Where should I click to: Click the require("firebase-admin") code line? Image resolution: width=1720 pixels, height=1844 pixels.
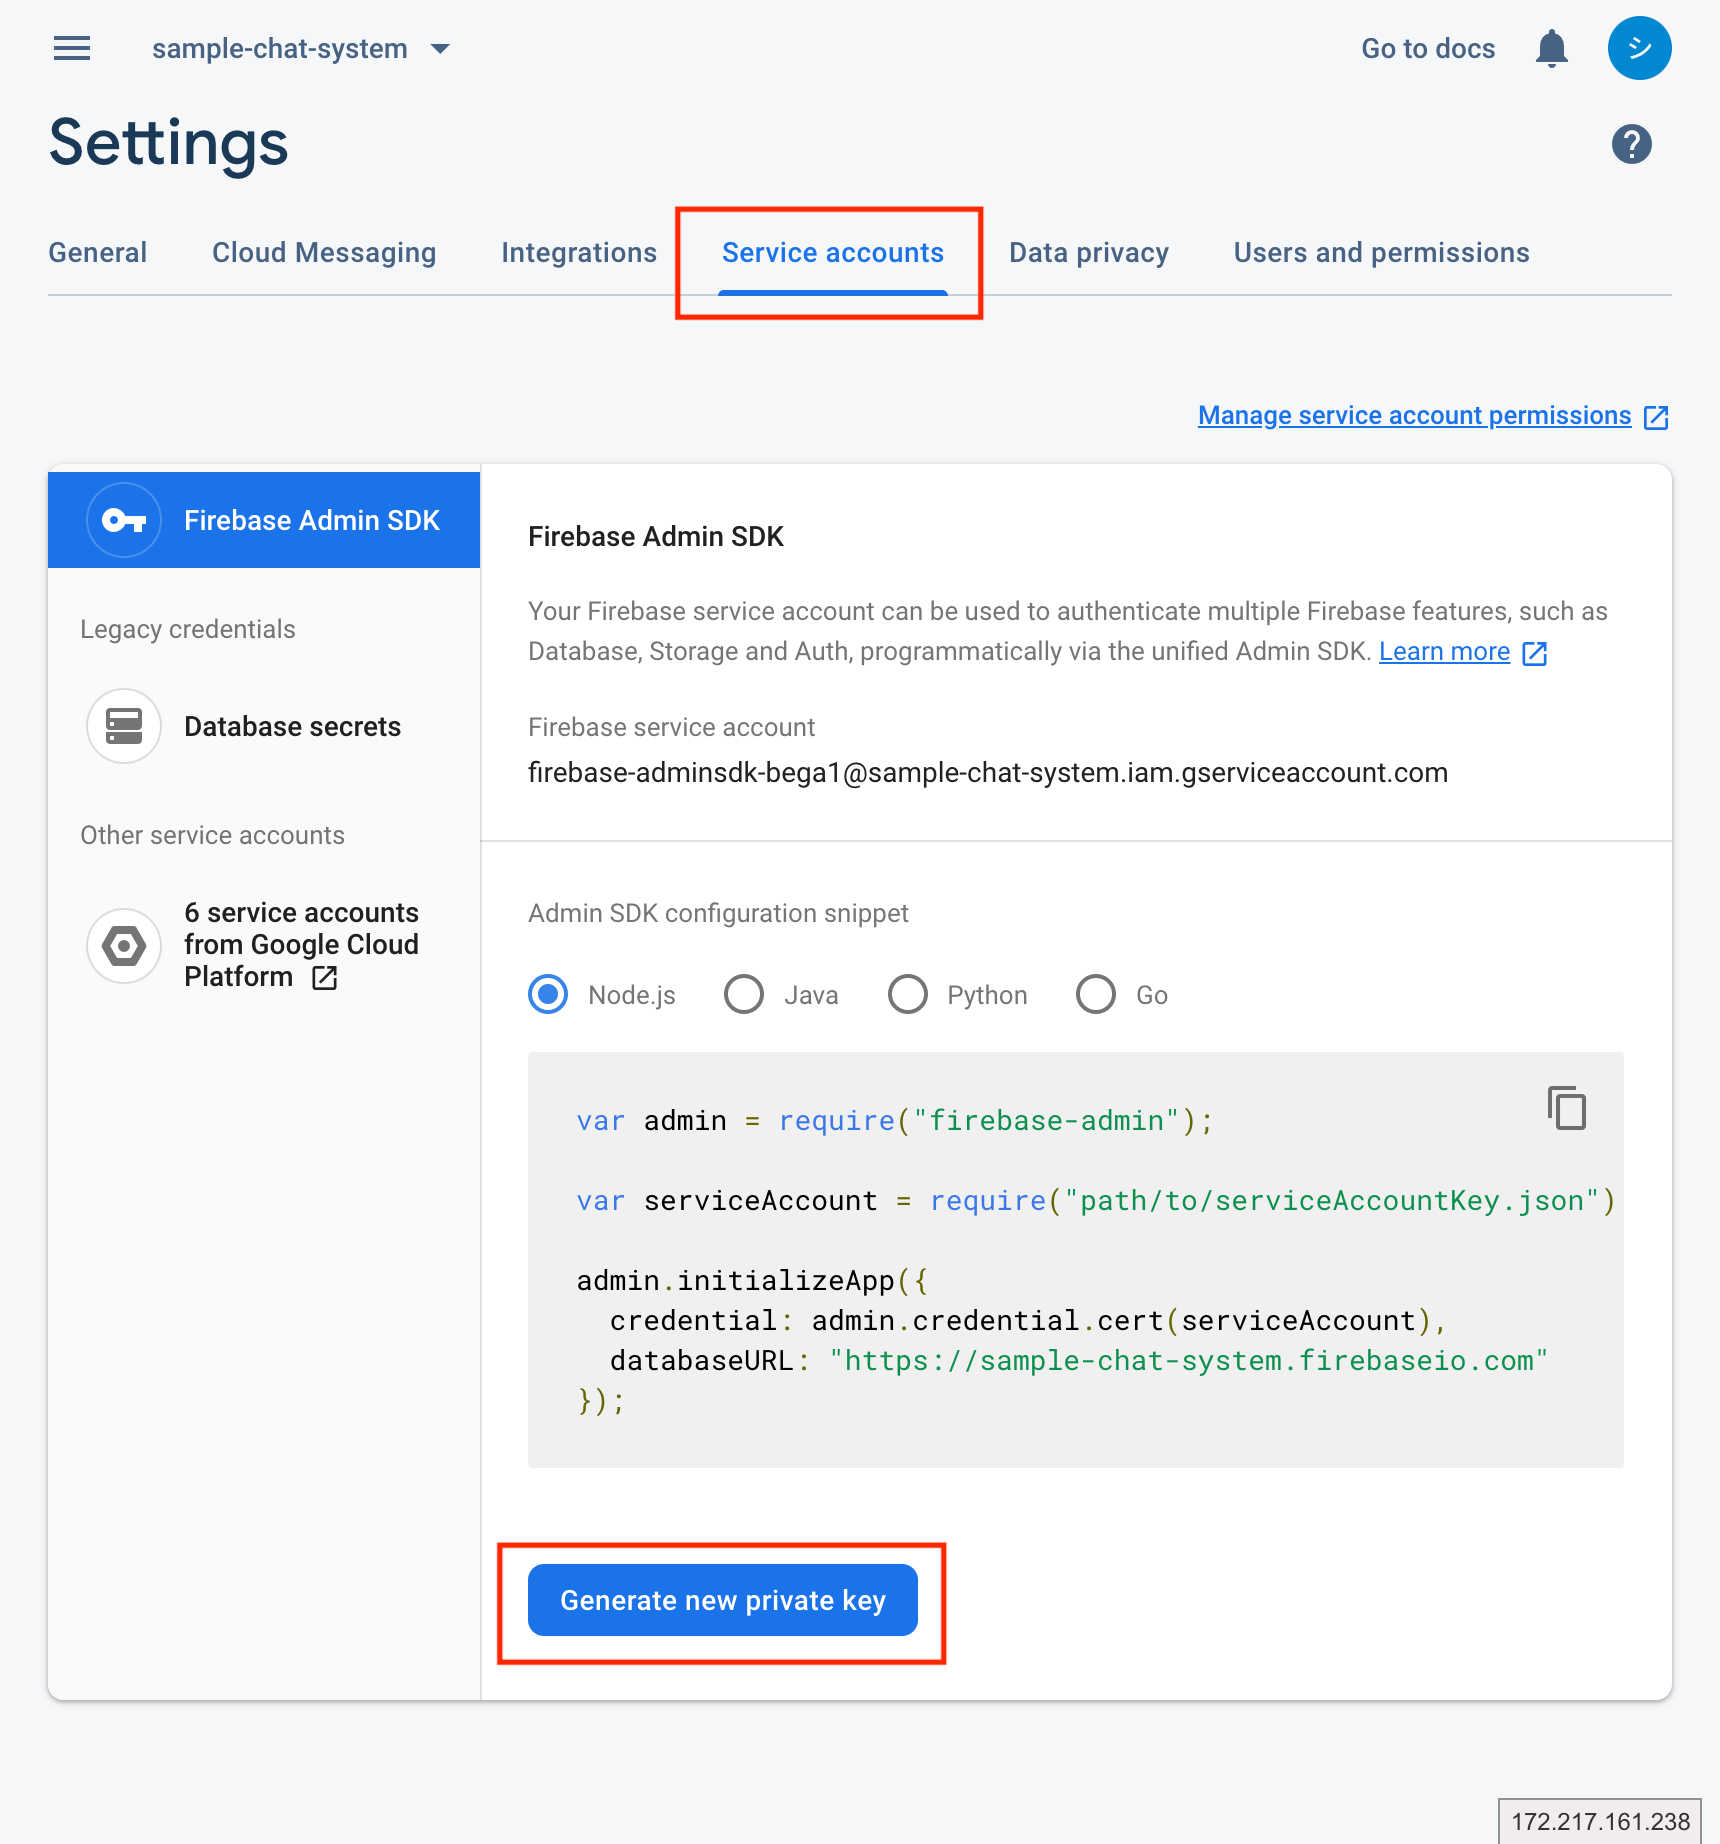pyautogui.click(x=895, y=1121)
